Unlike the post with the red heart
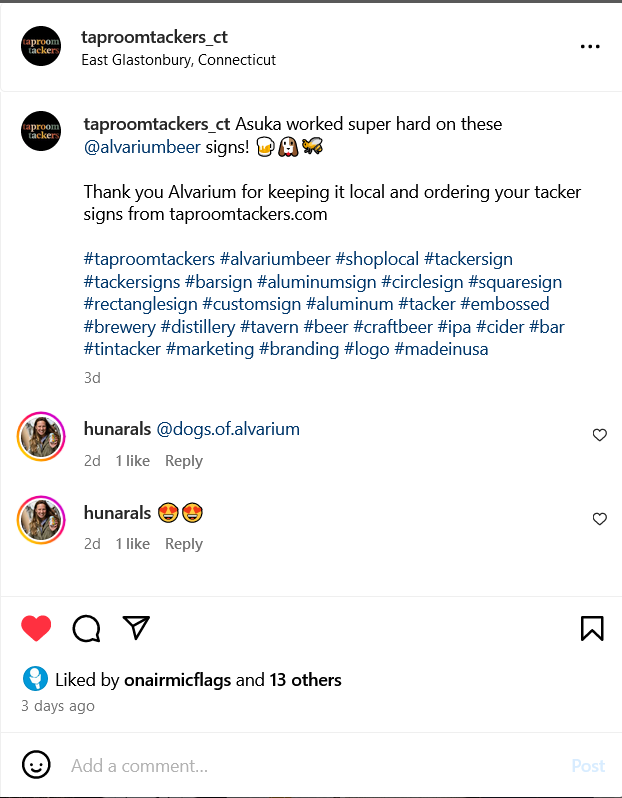Viewport: 622px width, 798px height. click(x=36, y=628)
